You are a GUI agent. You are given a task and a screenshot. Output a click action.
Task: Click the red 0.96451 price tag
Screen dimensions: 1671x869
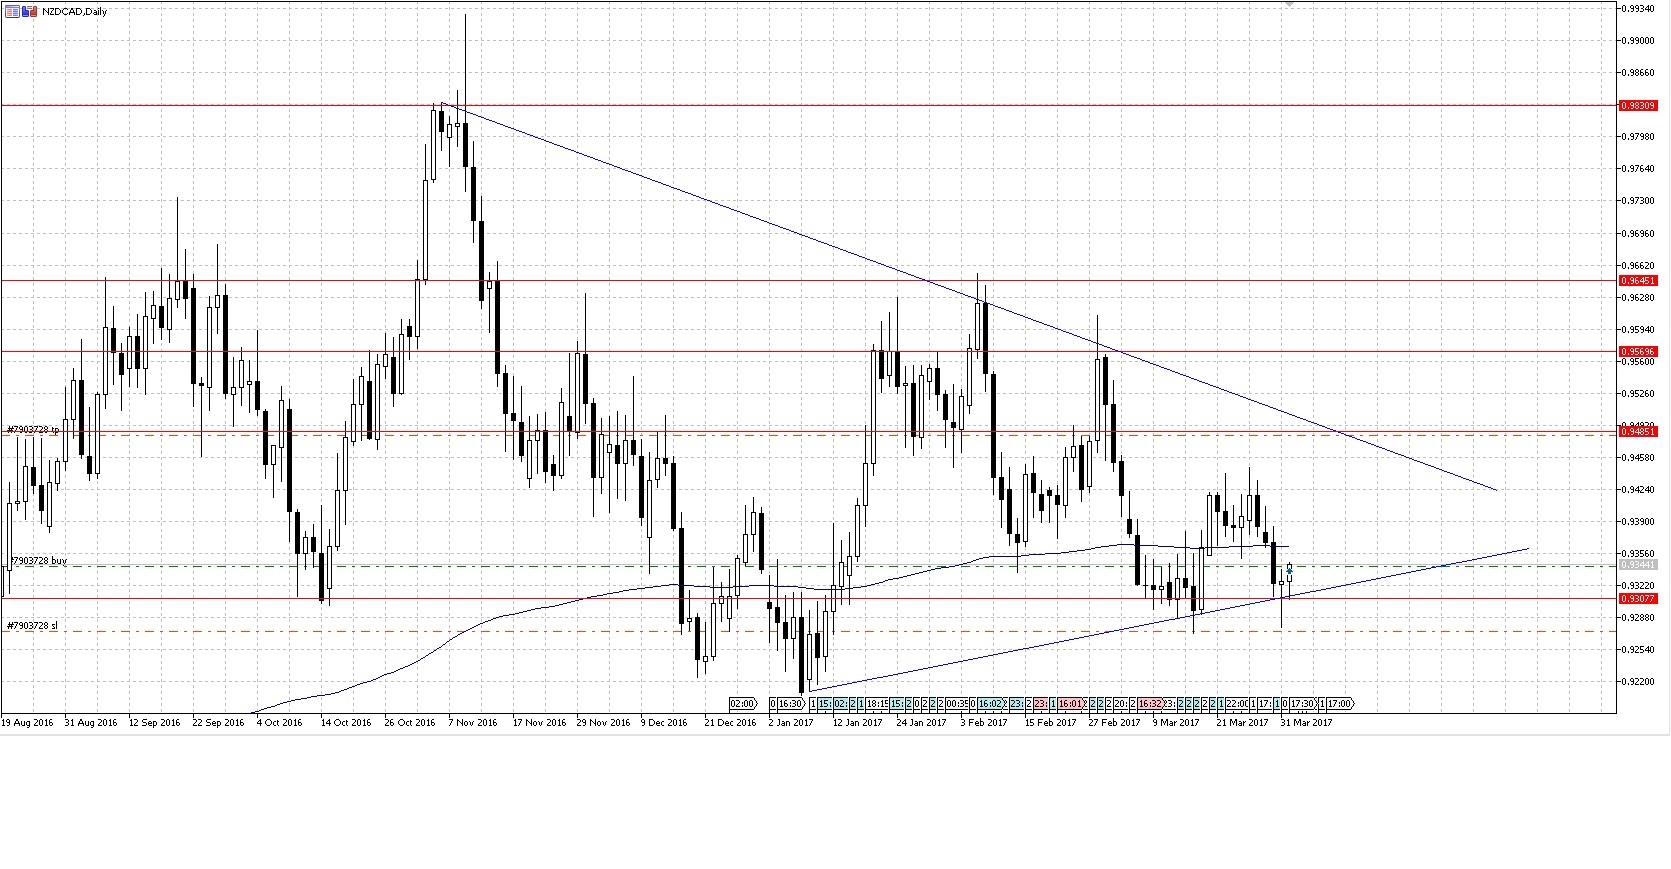(1638, 281)
